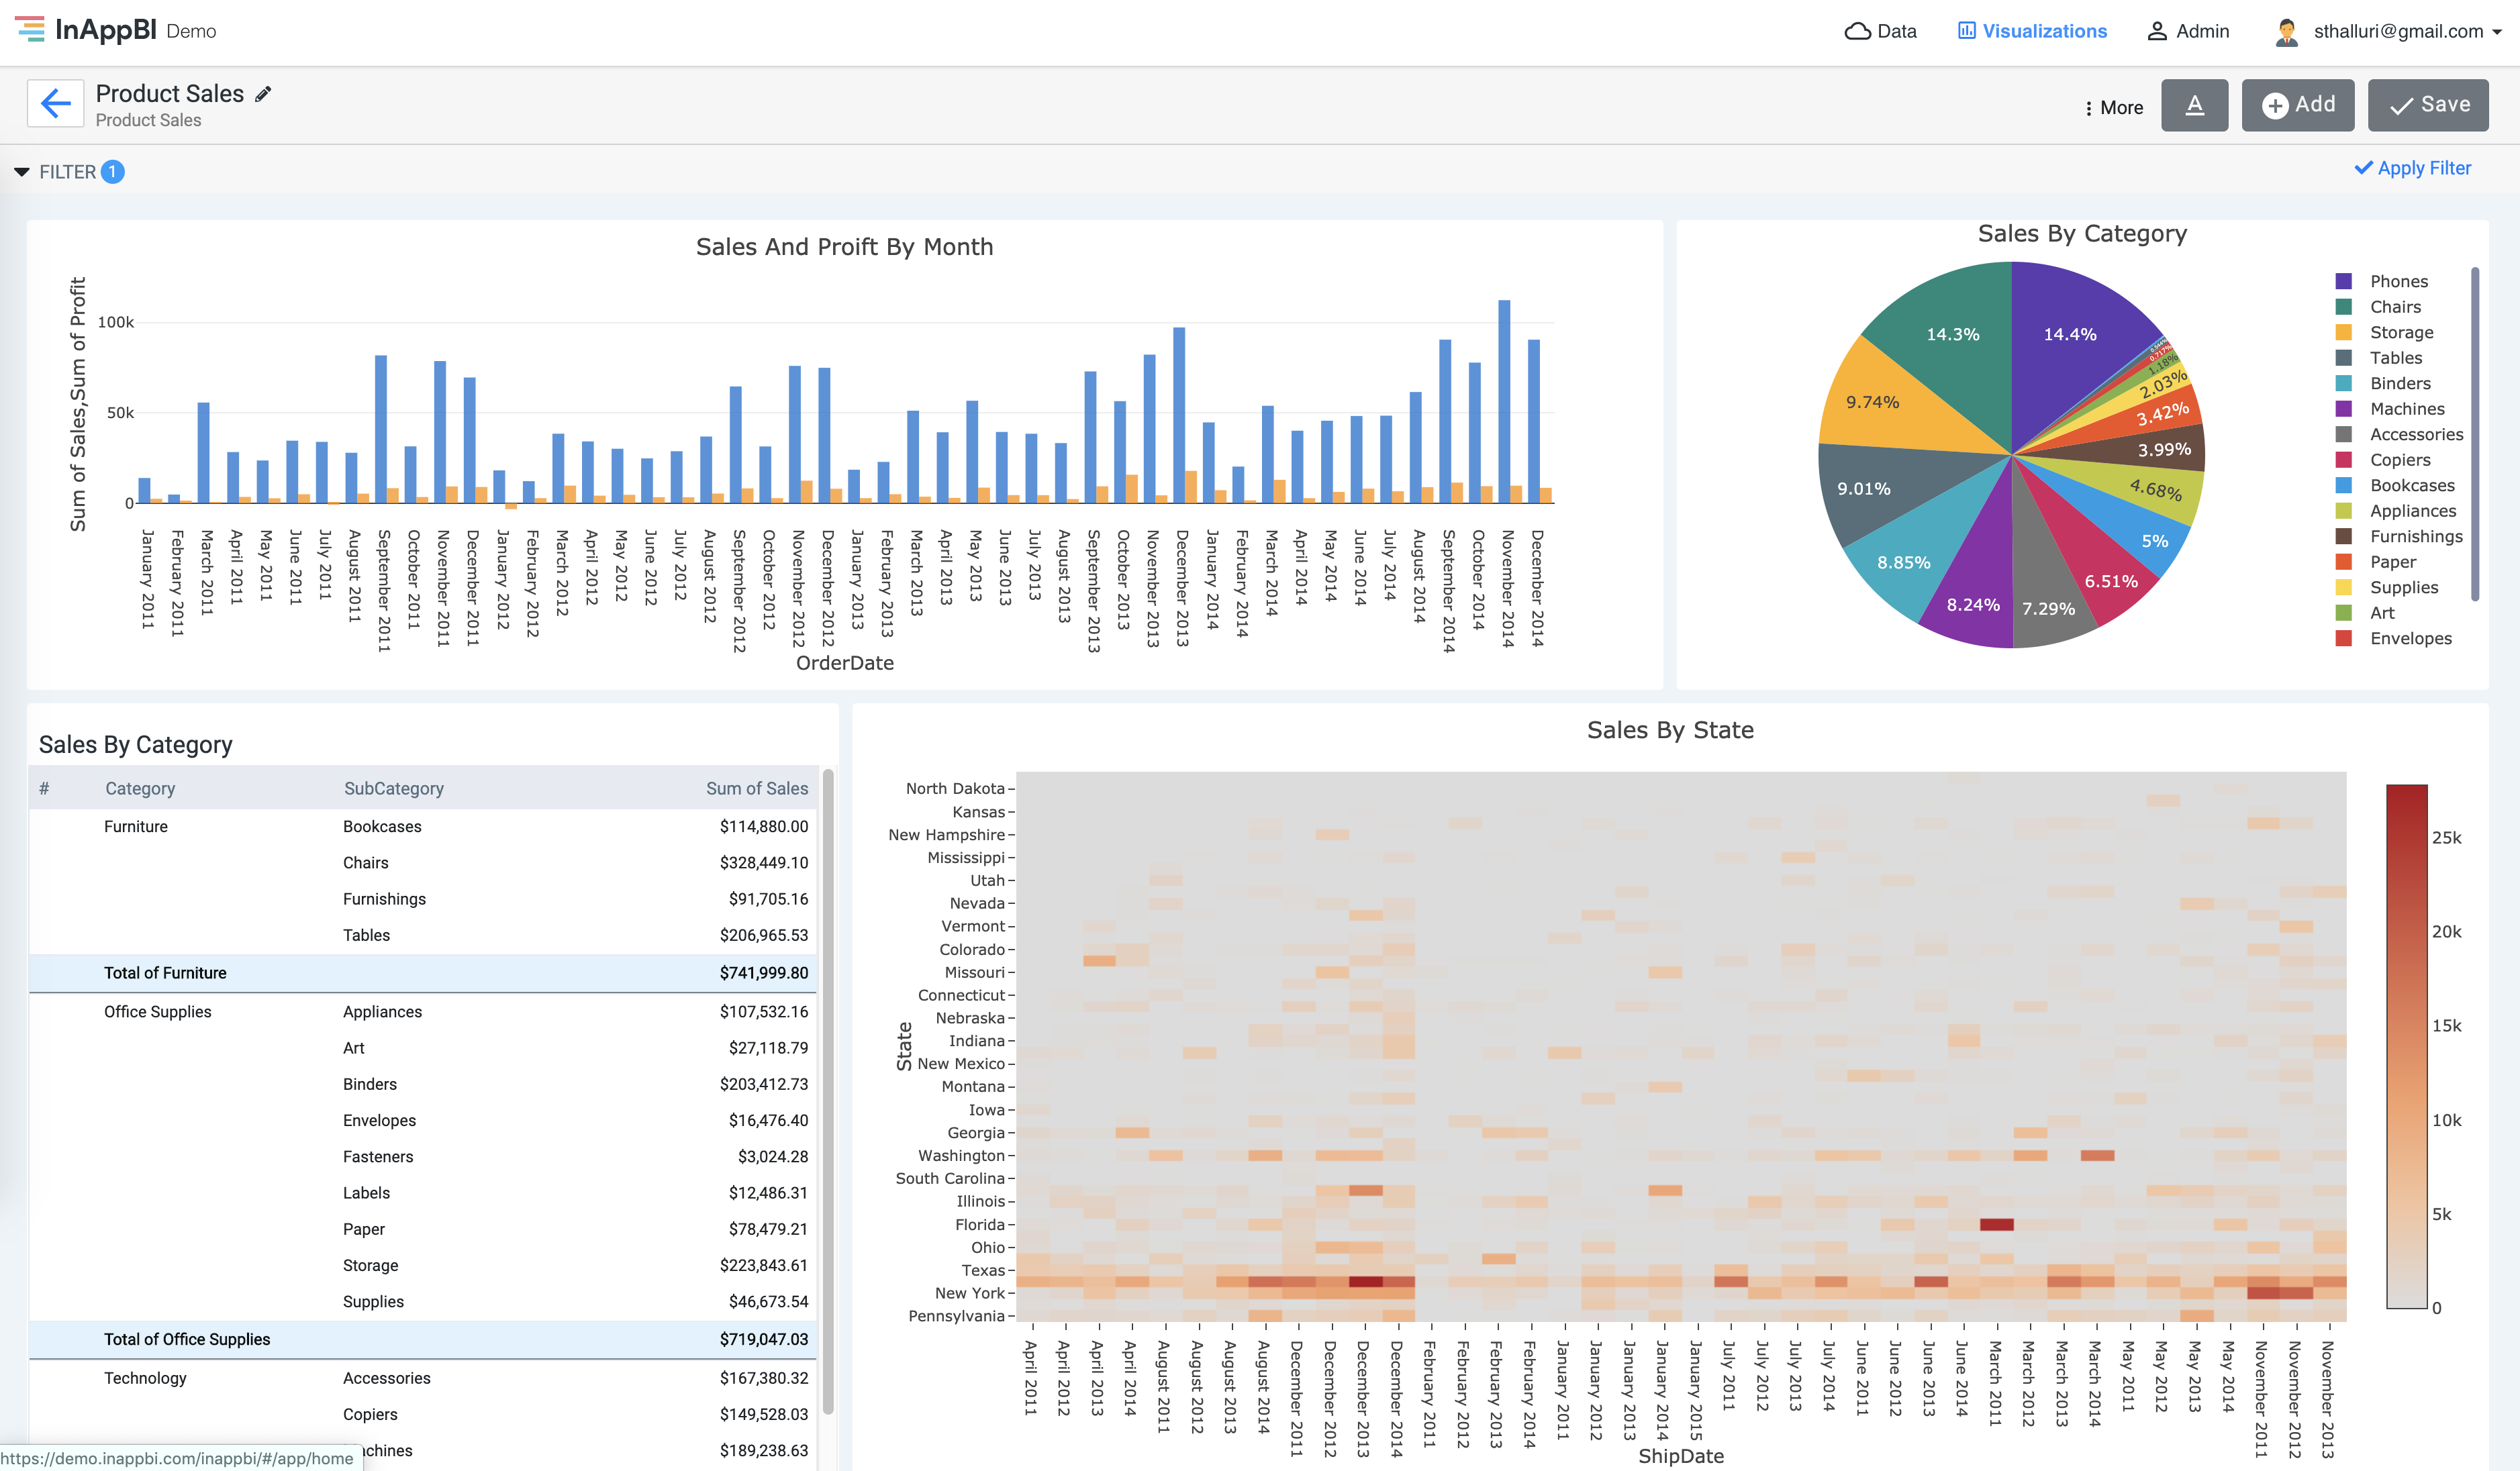The width and height of the screenshot is (2520, 1471).
Task: Open the More options three-dot icon
Action: tap(2089, 107)
